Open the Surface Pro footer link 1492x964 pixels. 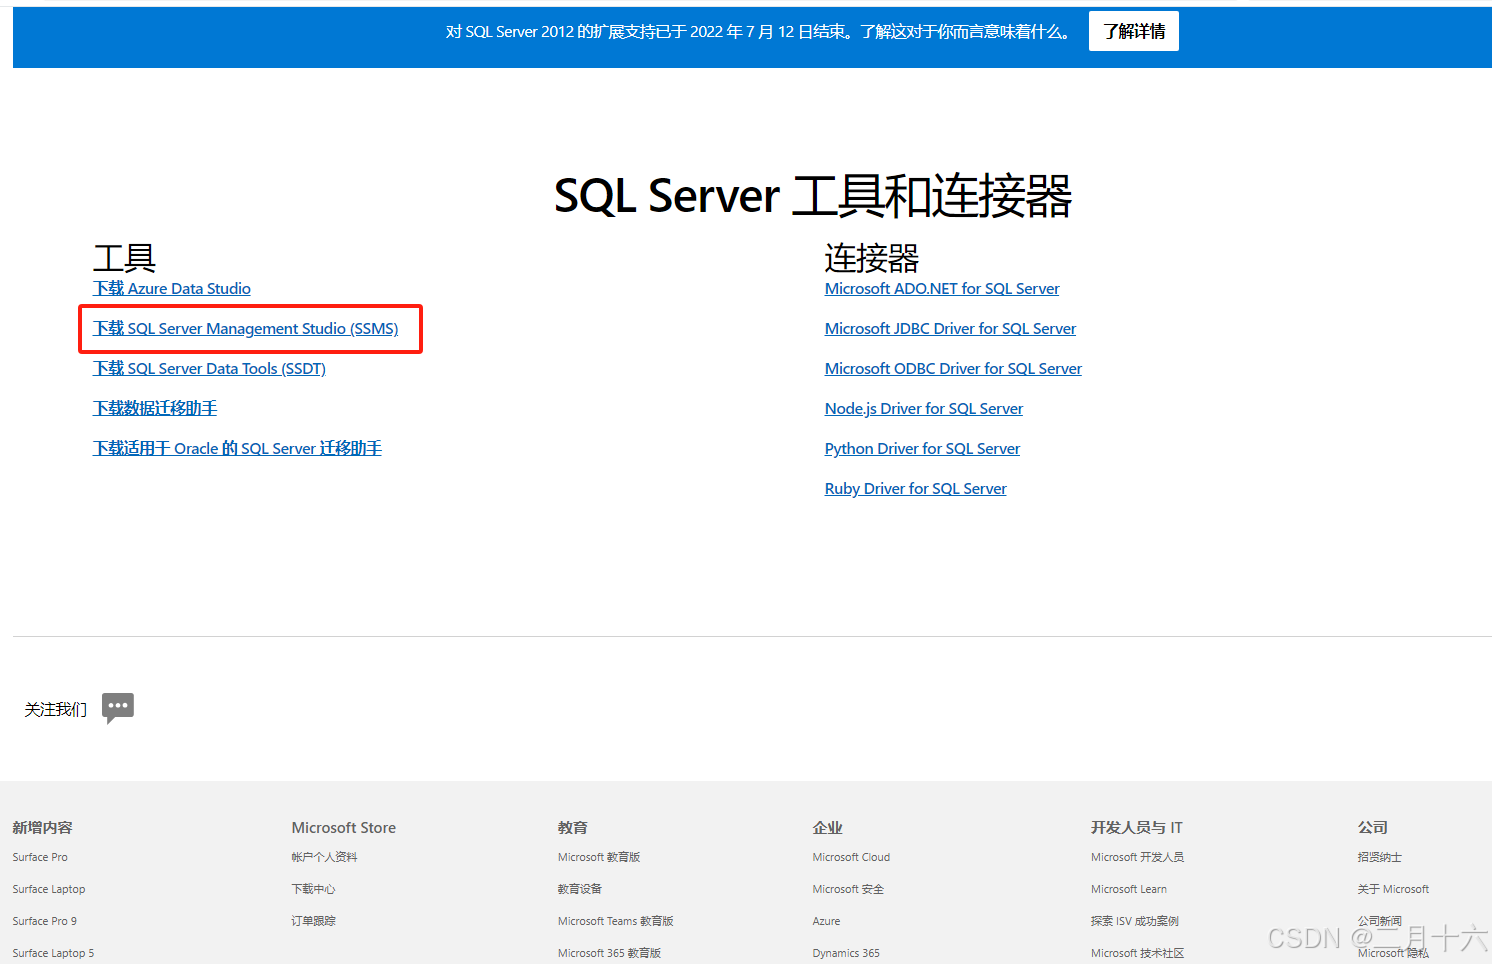point(40,857)
